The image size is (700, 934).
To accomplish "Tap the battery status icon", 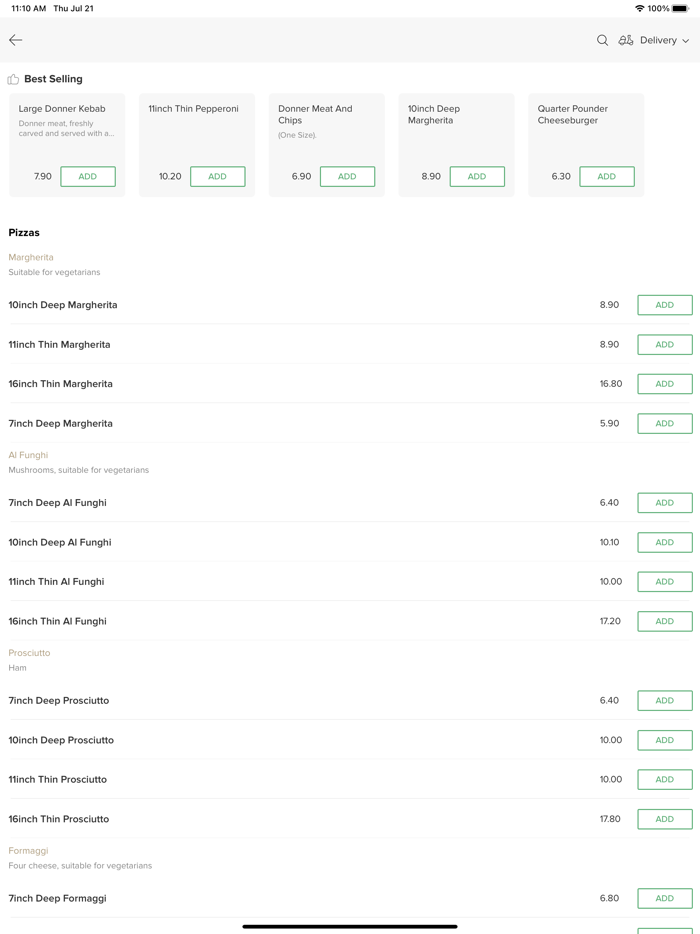I will tap(680, 8).
